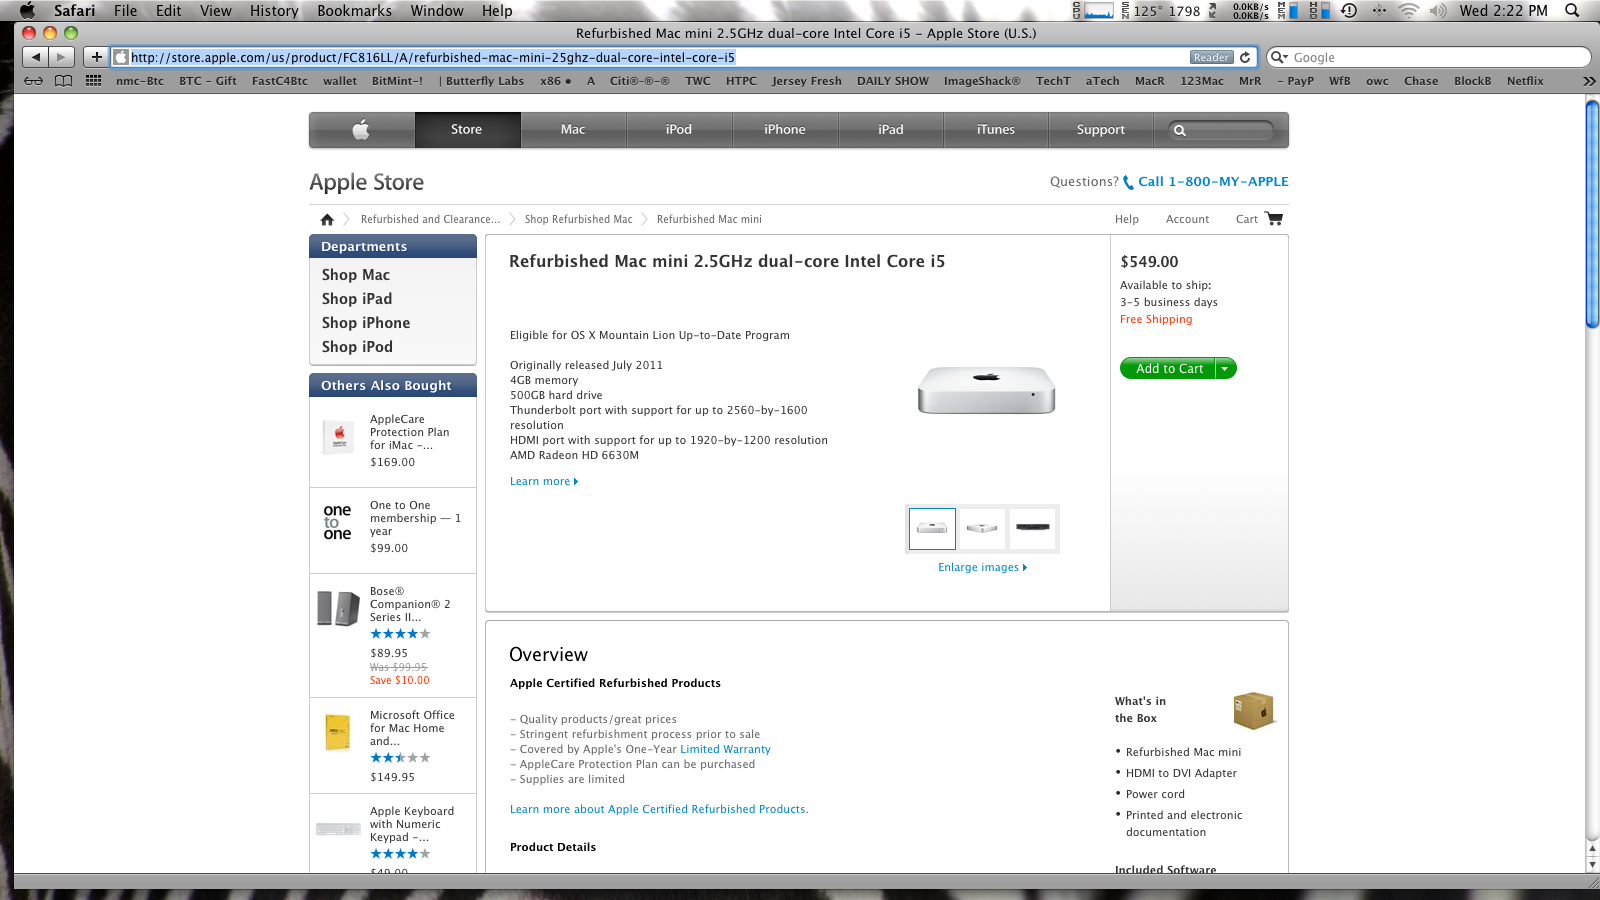Image resolution: width=1600 pixels, height=900 pixels.
Task: Toggle the Reader button in the address bar
Action: tap(1211, 57)
